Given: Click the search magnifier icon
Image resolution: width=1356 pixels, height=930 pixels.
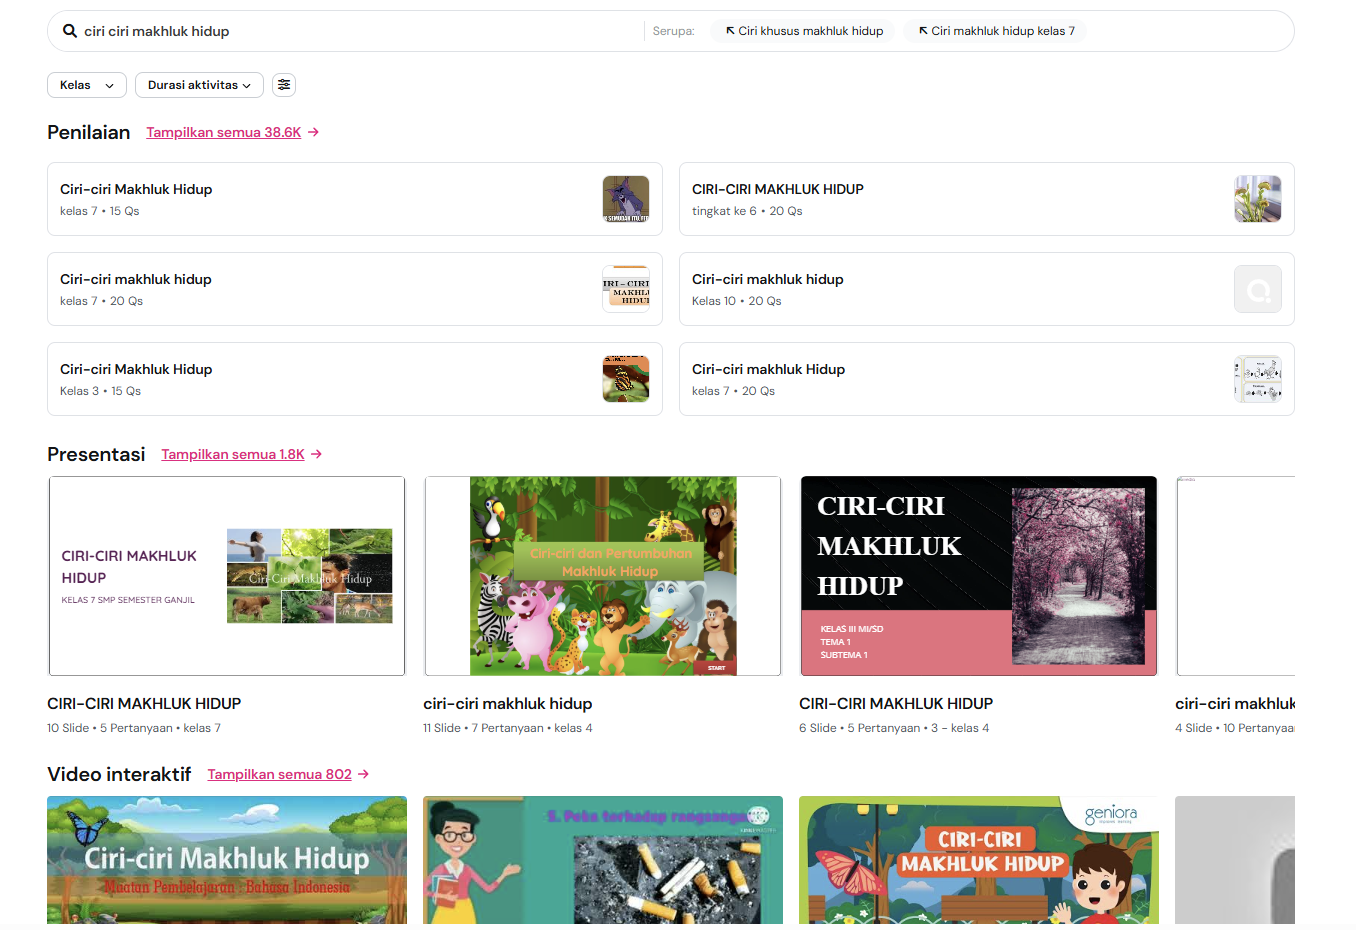Looking at the screenshot, I should [x=70, y=31].
